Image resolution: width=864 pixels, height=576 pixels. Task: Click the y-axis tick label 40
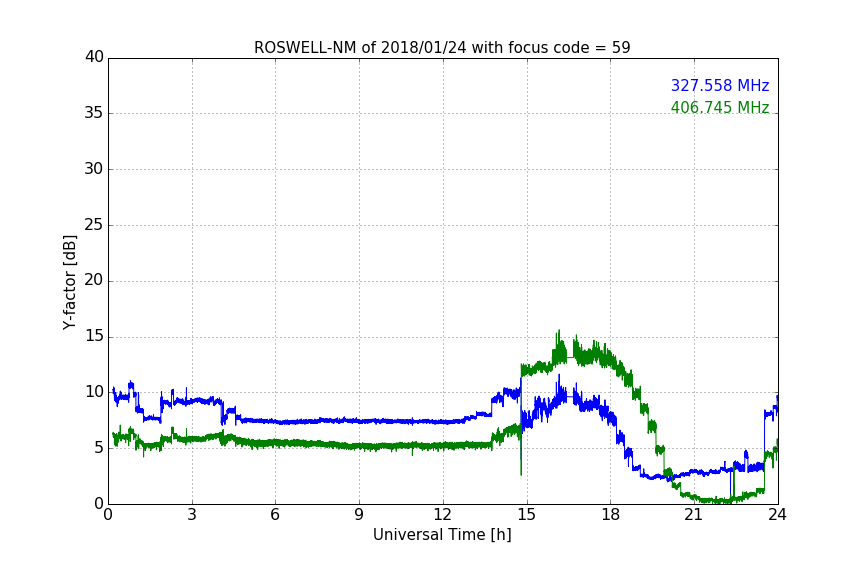pyautogui.click(x=94, y=57)
